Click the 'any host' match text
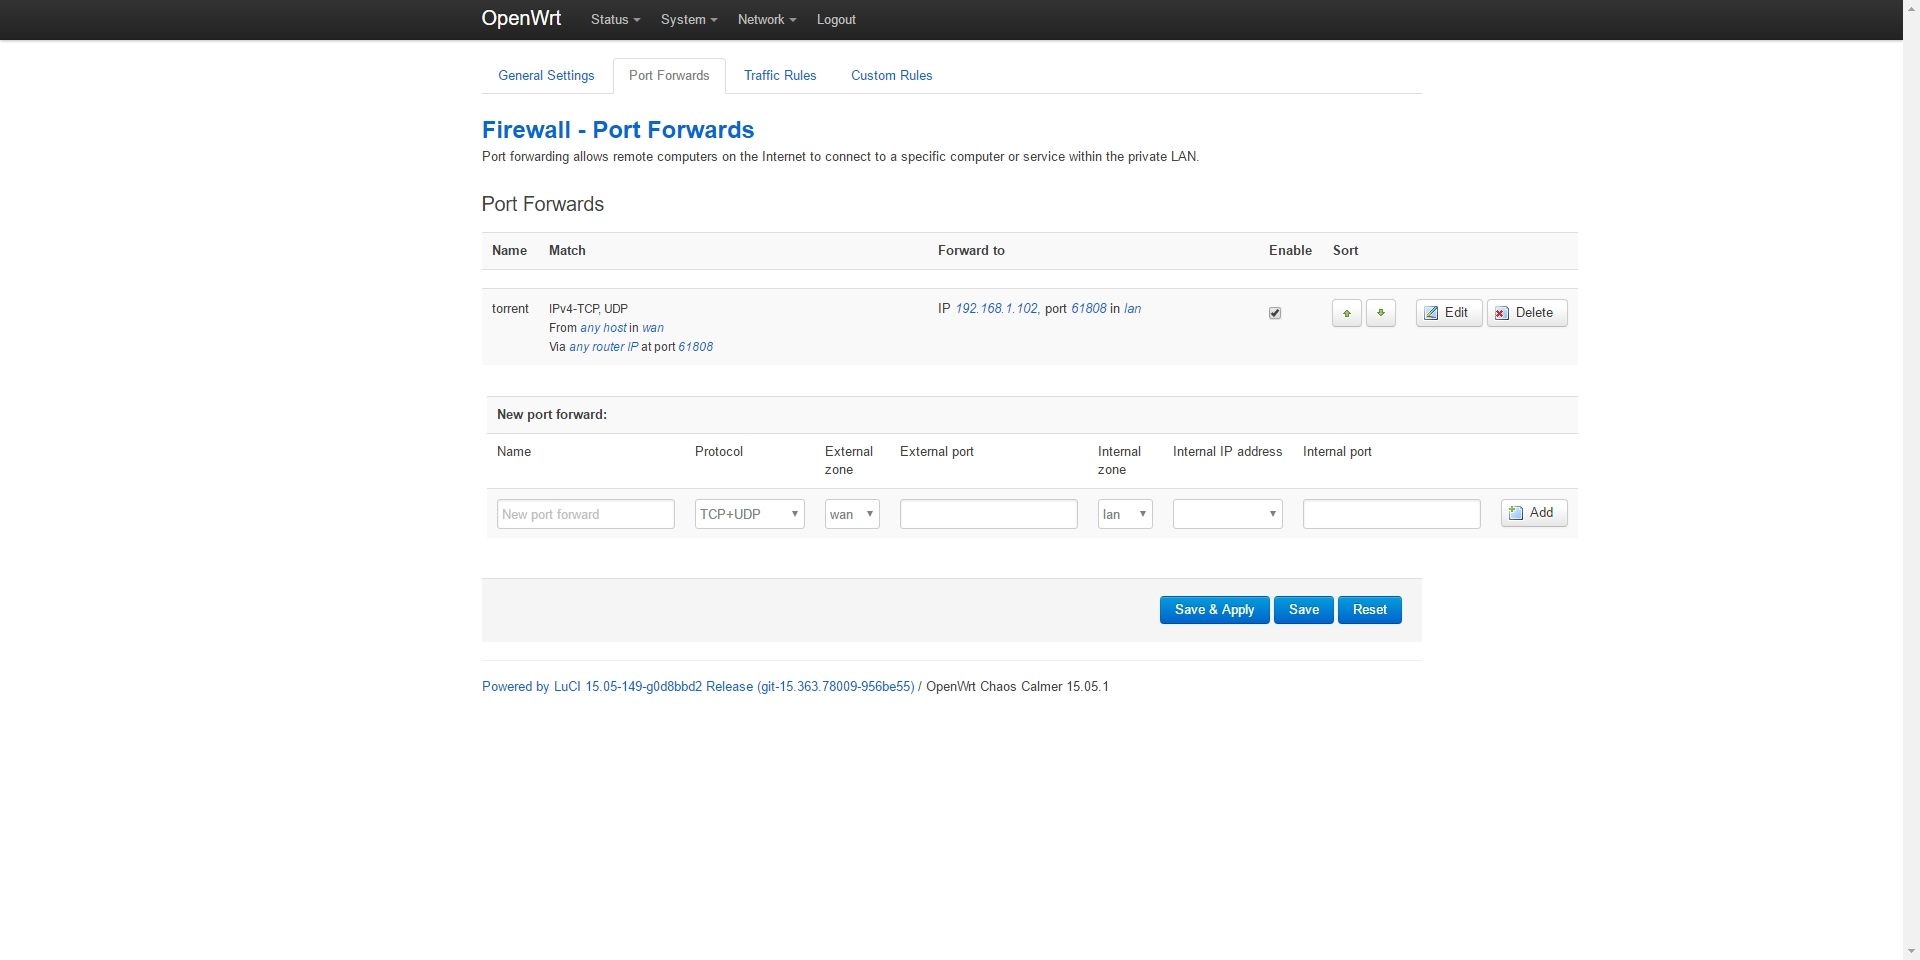The width and height of the screenshot is (1920, 960). pyautogui.click(x=603, y=328)
